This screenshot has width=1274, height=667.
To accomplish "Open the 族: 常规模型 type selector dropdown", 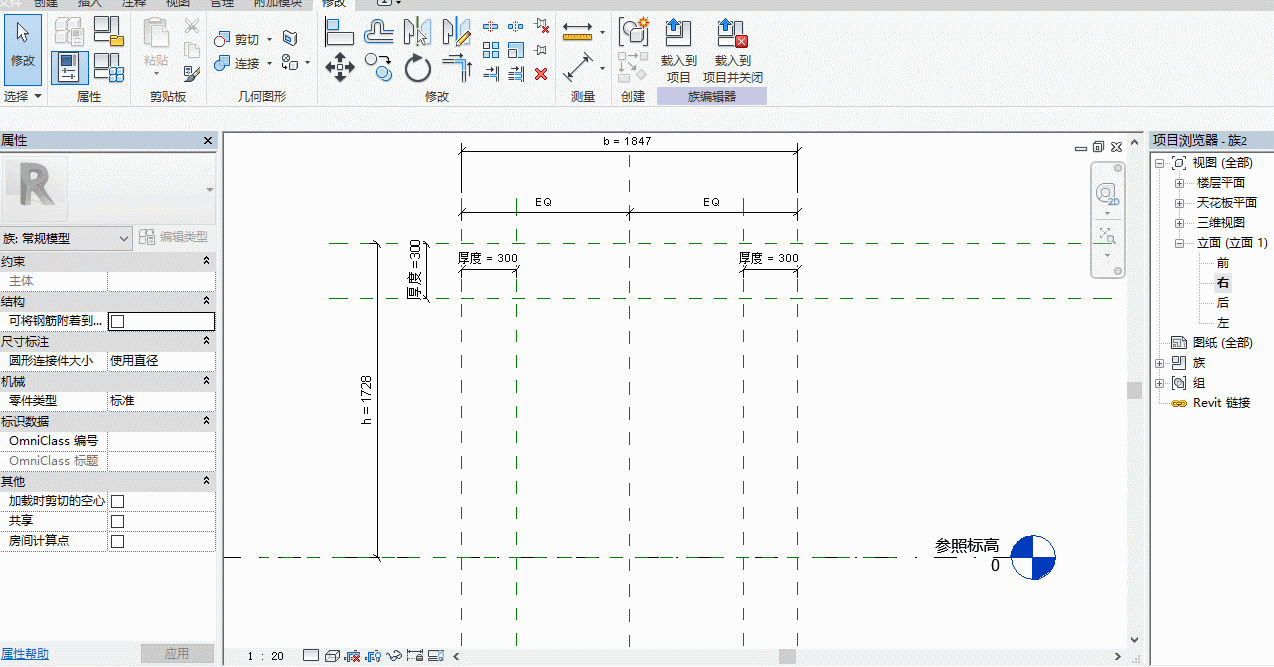I will coord(66,238).
